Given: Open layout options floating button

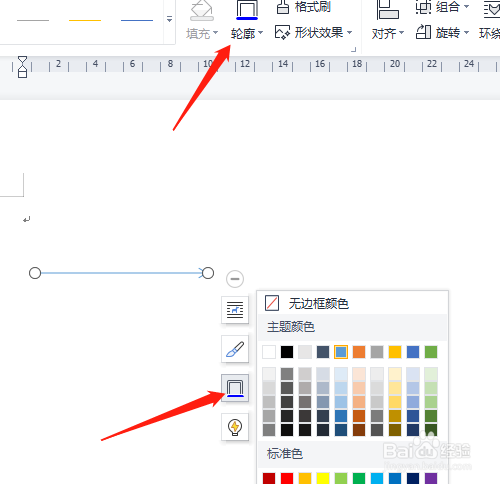Looking at the screenshot, I should 235,310.
